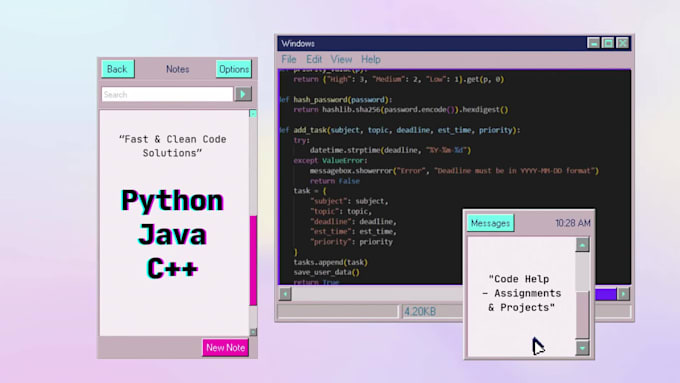Click the magenta Notes scrollbar thumb
The width and height of the screenshot is (680, 383).
click(x=253, y=260)
